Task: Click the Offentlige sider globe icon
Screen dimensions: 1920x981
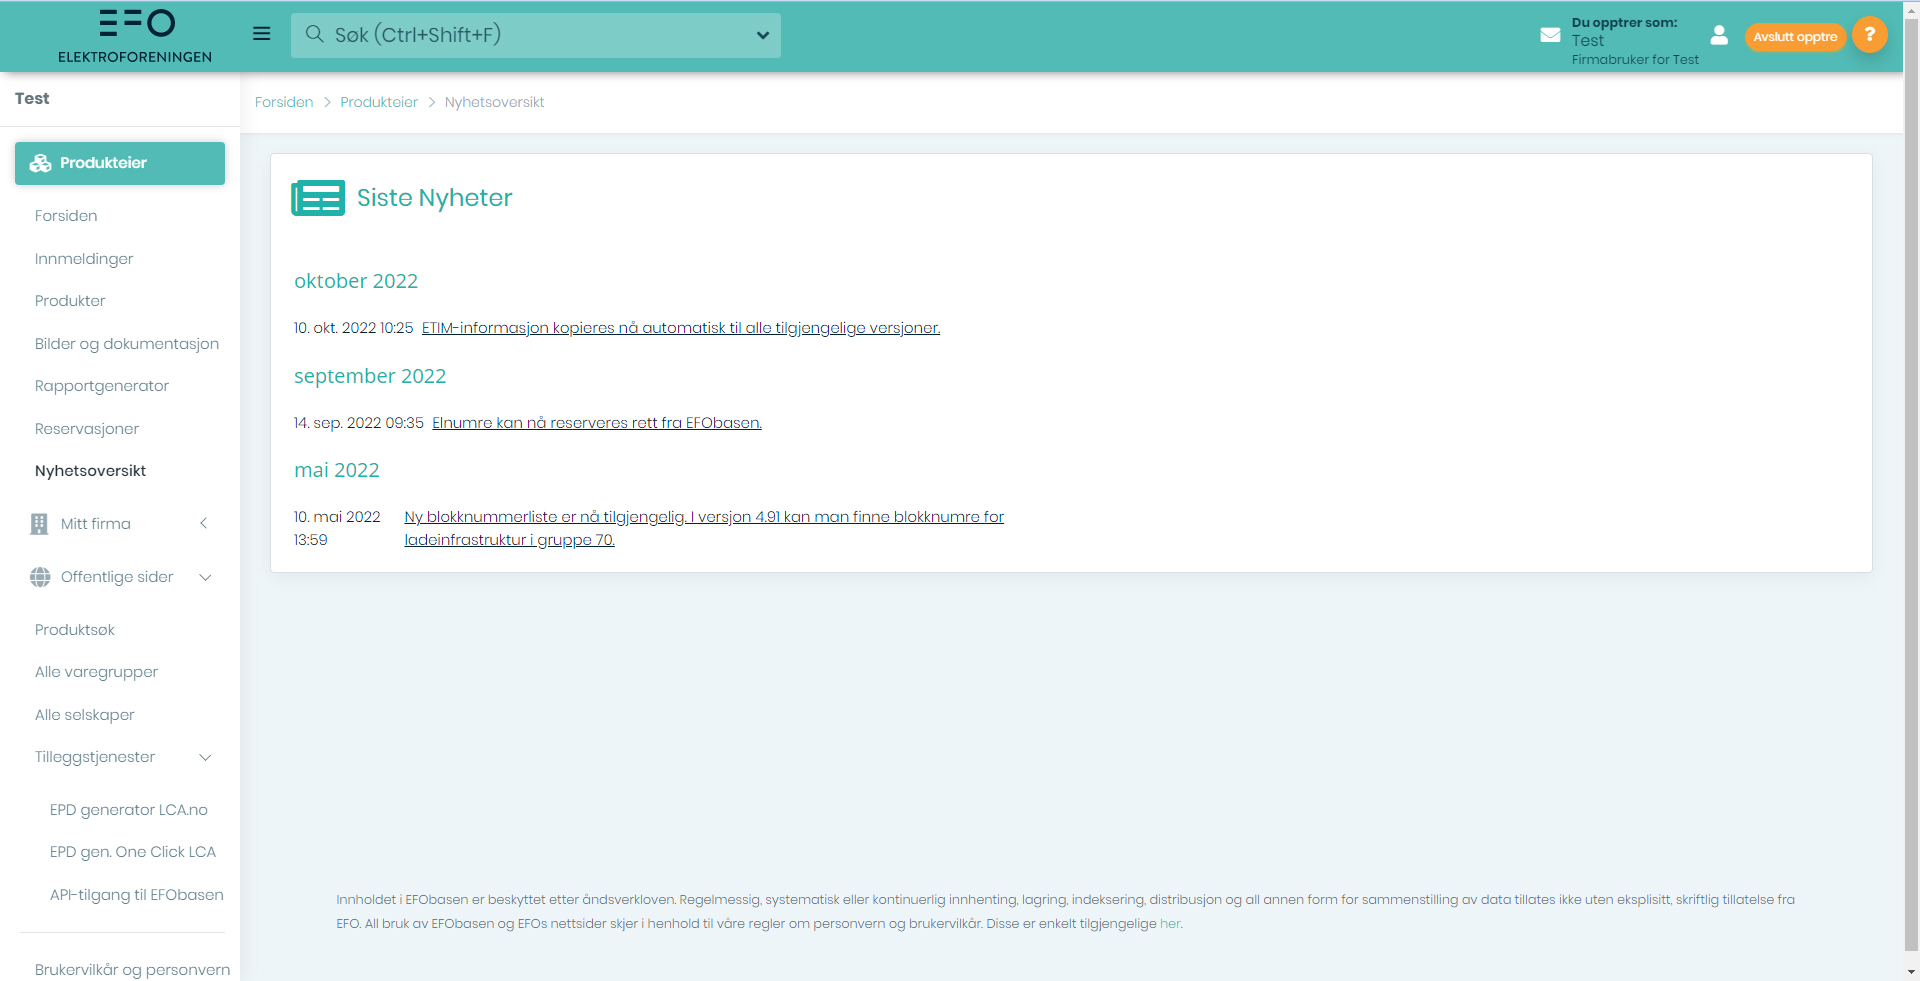Action: coord(40,577)
